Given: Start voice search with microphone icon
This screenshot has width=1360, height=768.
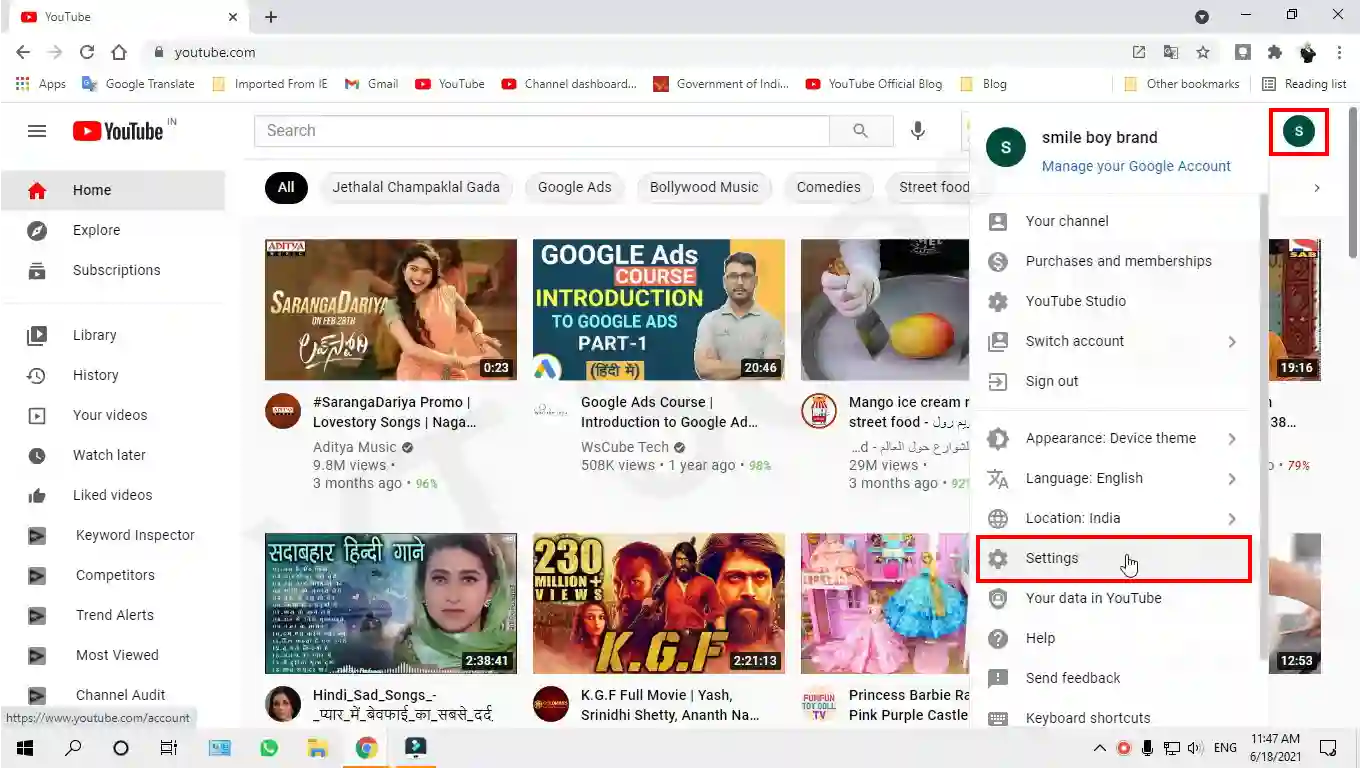Looking at the screenshot, I should pos(917,131).
